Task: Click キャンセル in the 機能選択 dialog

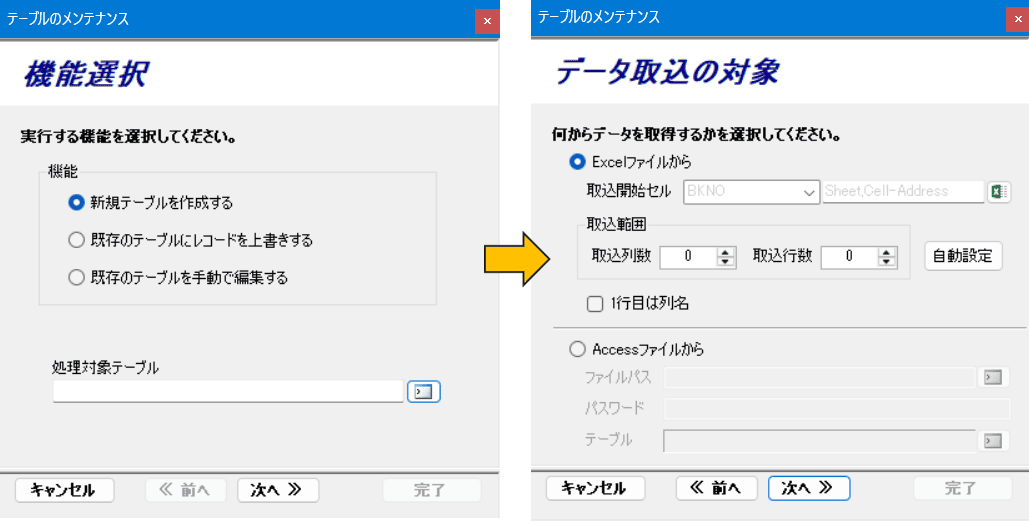Action: [x=64, y=490]
